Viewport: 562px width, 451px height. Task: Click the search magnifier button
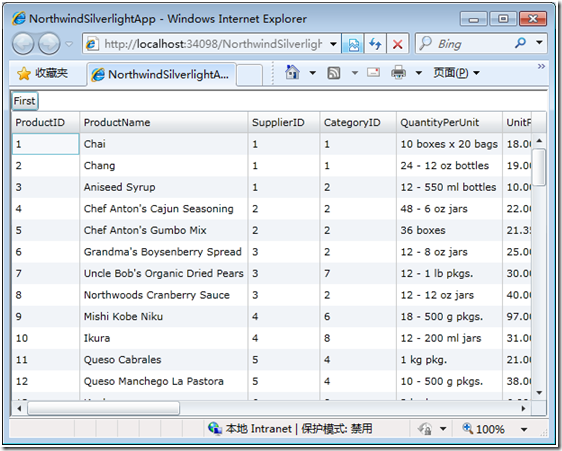(520, 43)
